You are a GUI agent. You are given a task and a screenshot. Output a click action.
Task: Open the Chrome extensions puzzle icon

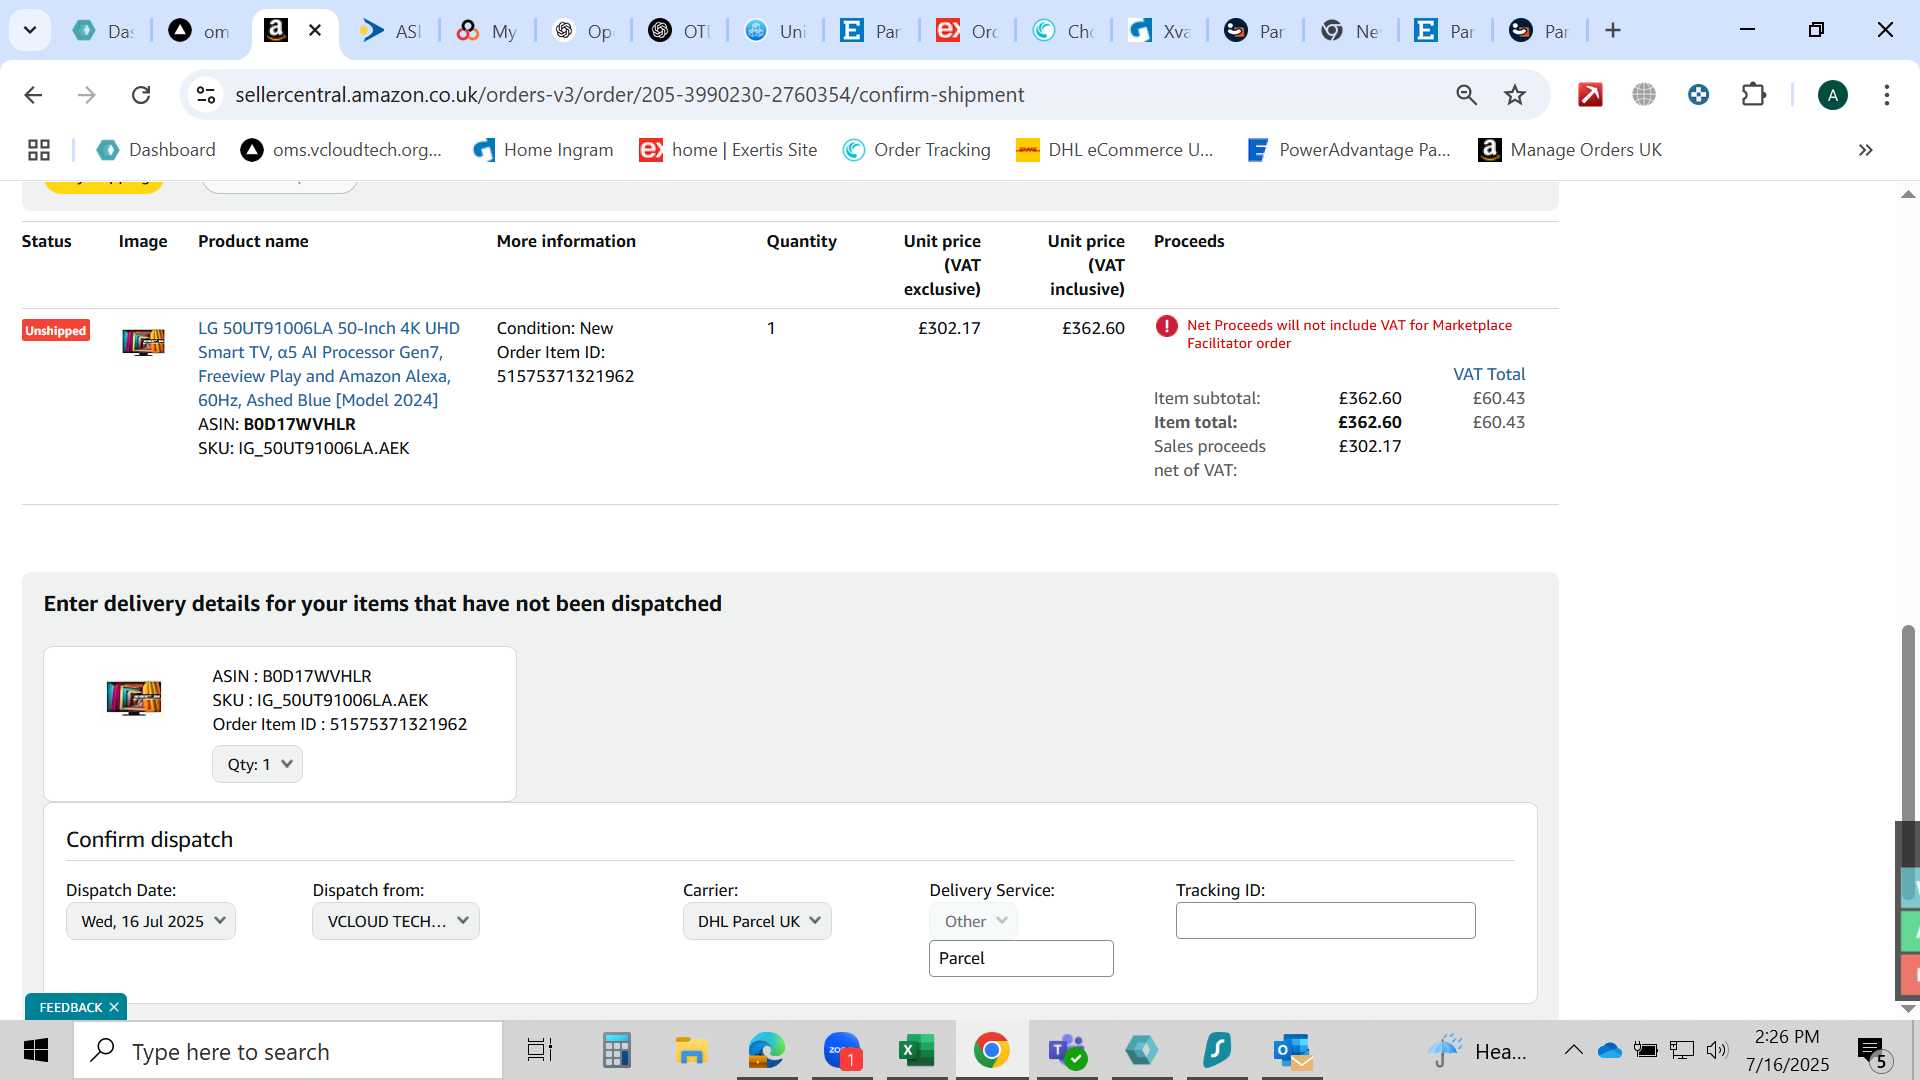pos(1754,95)
